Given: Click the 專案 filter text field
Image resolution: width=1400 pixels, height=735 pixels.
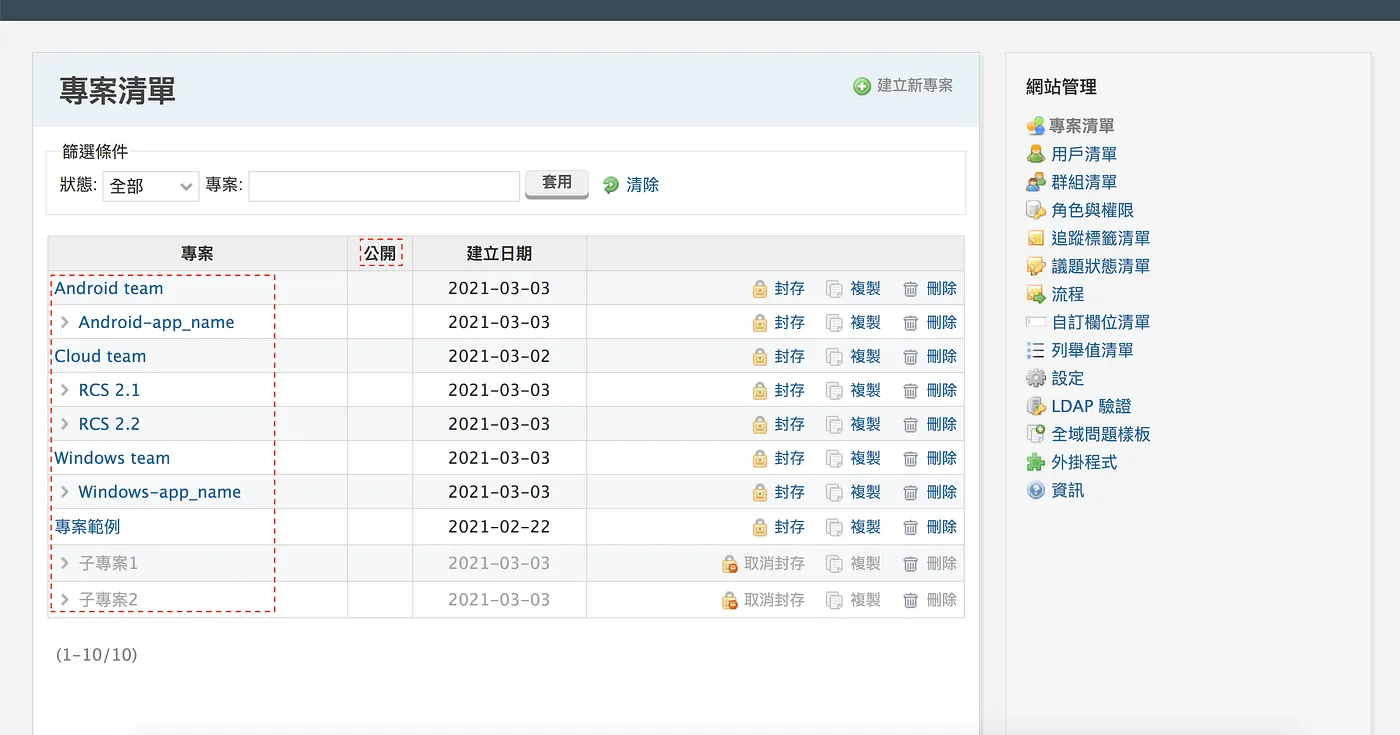Looking at the screenshot, I should pos(384,186).
